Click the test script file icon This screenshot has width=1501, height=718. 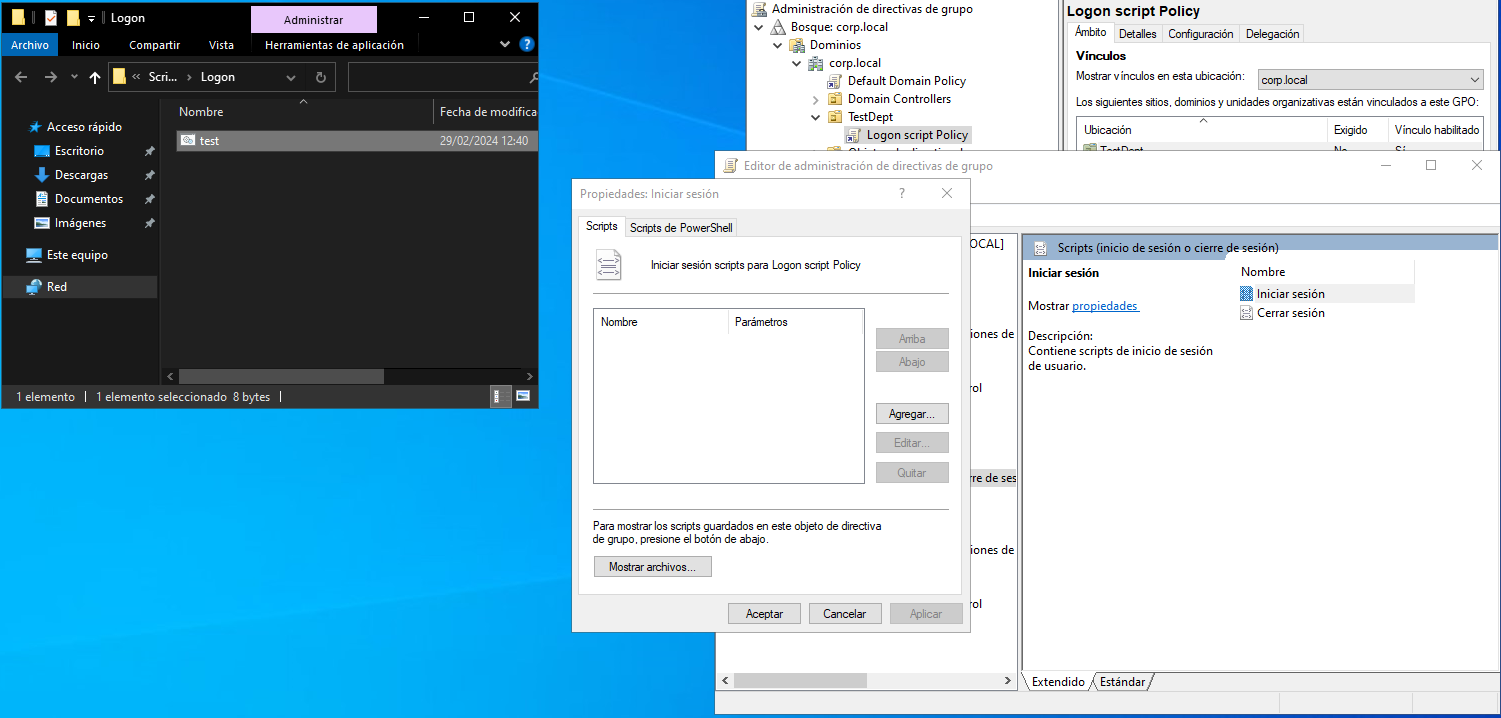(x=187, y=141)
